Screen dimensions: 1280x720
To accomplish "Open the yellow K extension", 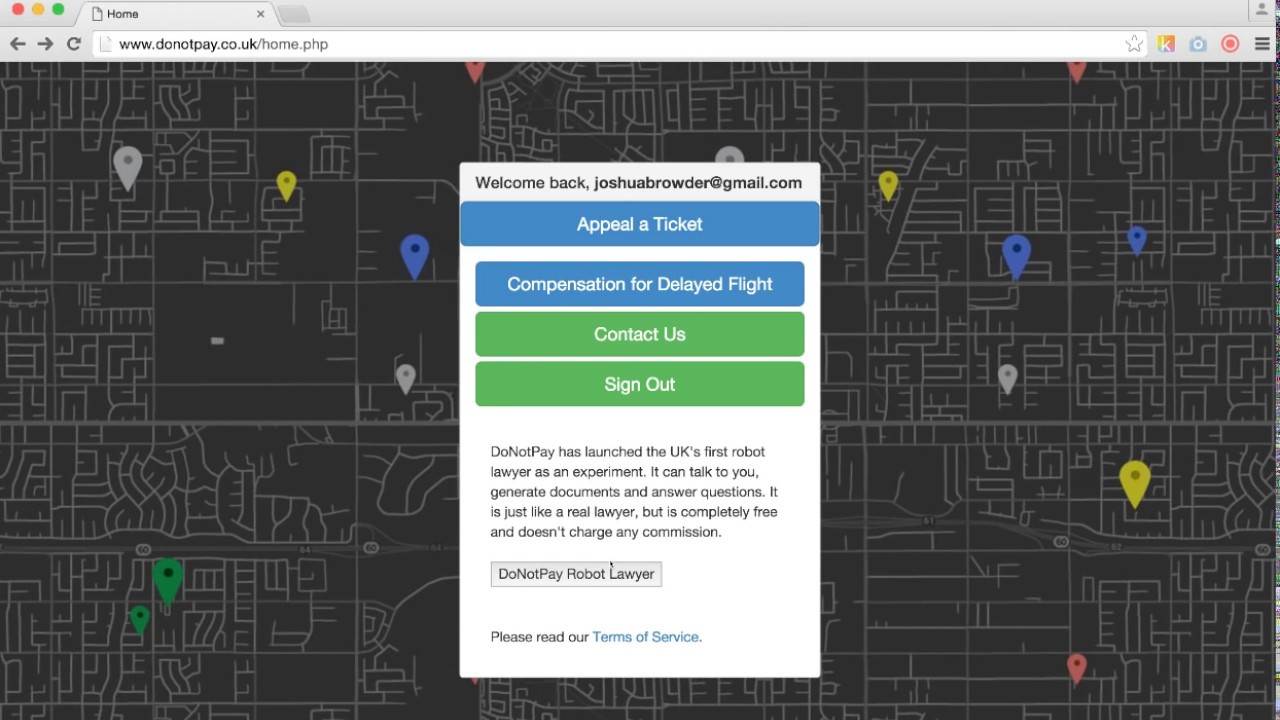I will (1166, 44).
